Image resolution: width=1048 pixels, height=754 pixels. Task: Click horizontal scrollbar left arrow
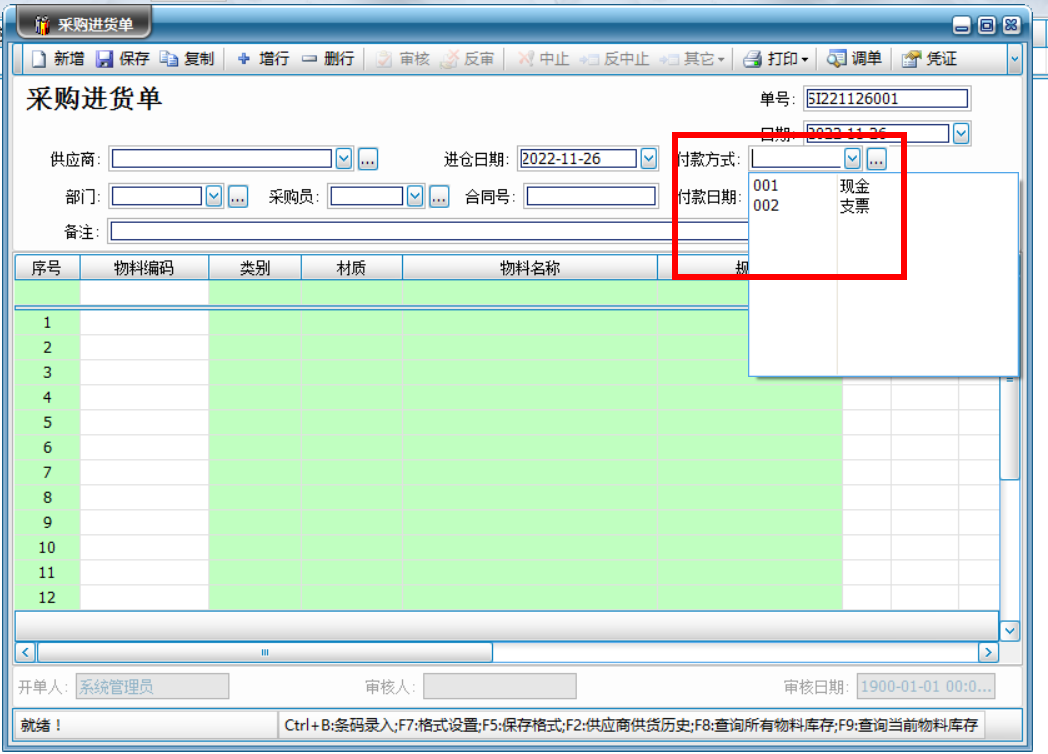[25, 652]
